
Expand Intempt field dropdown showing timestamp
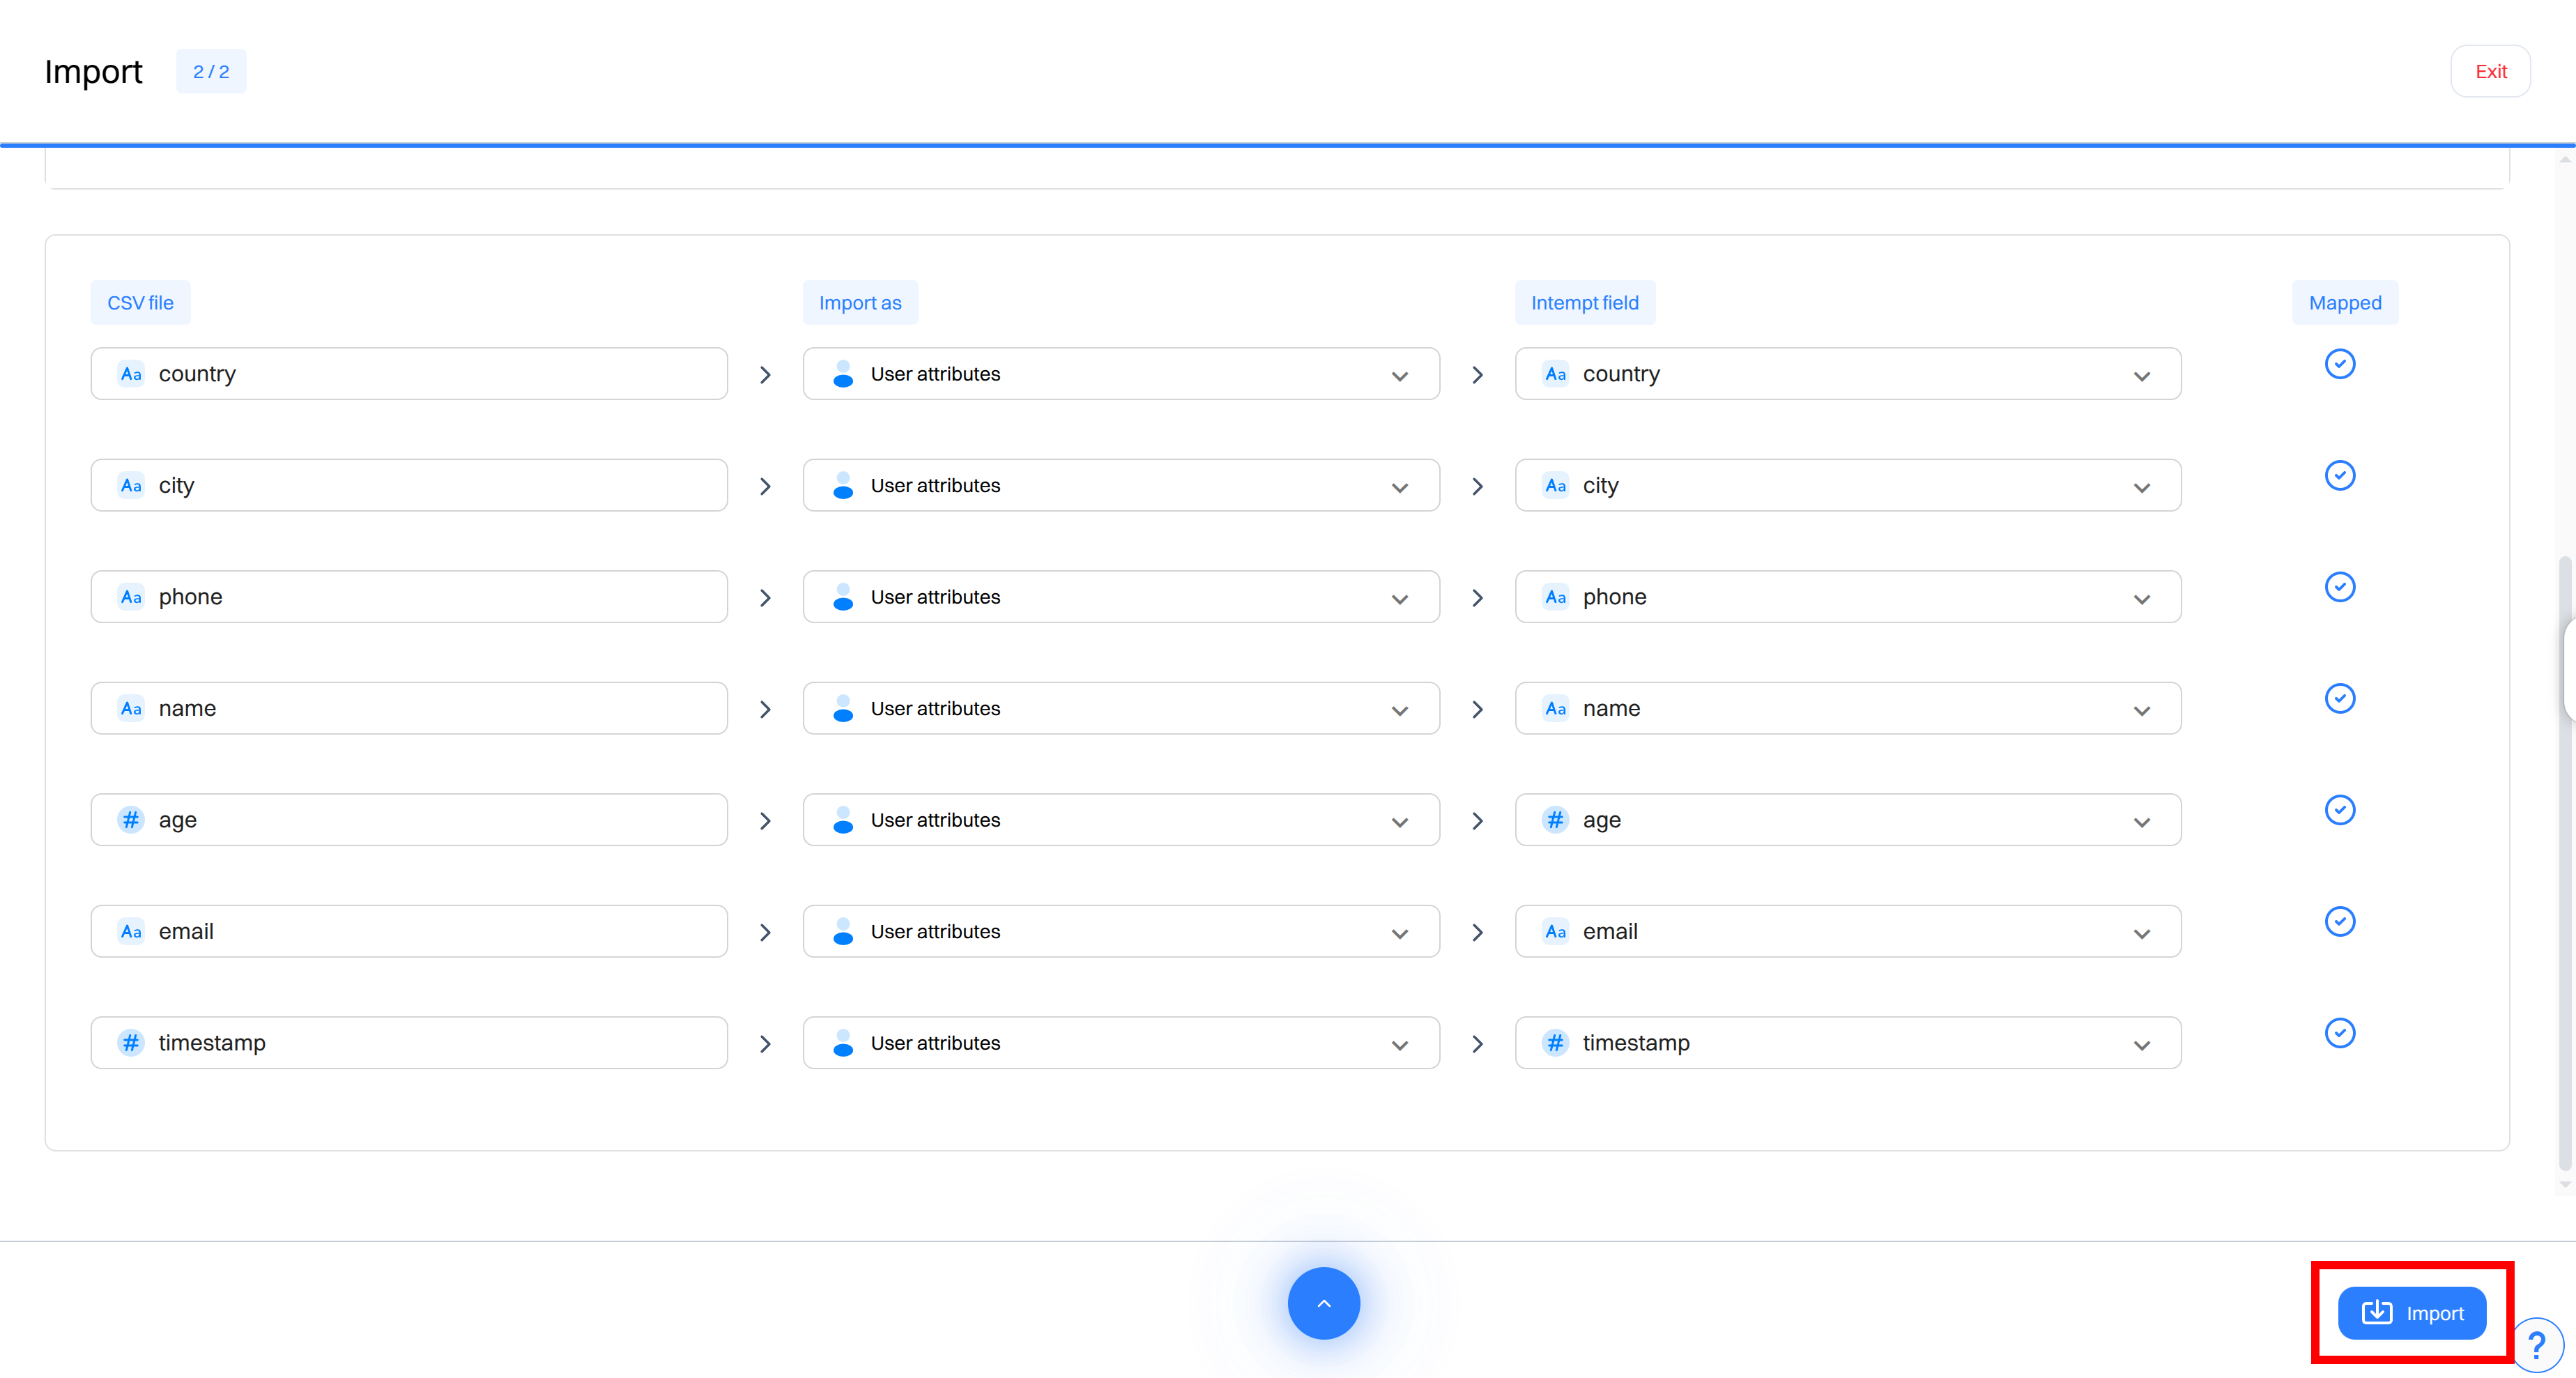[1848, 1043]
